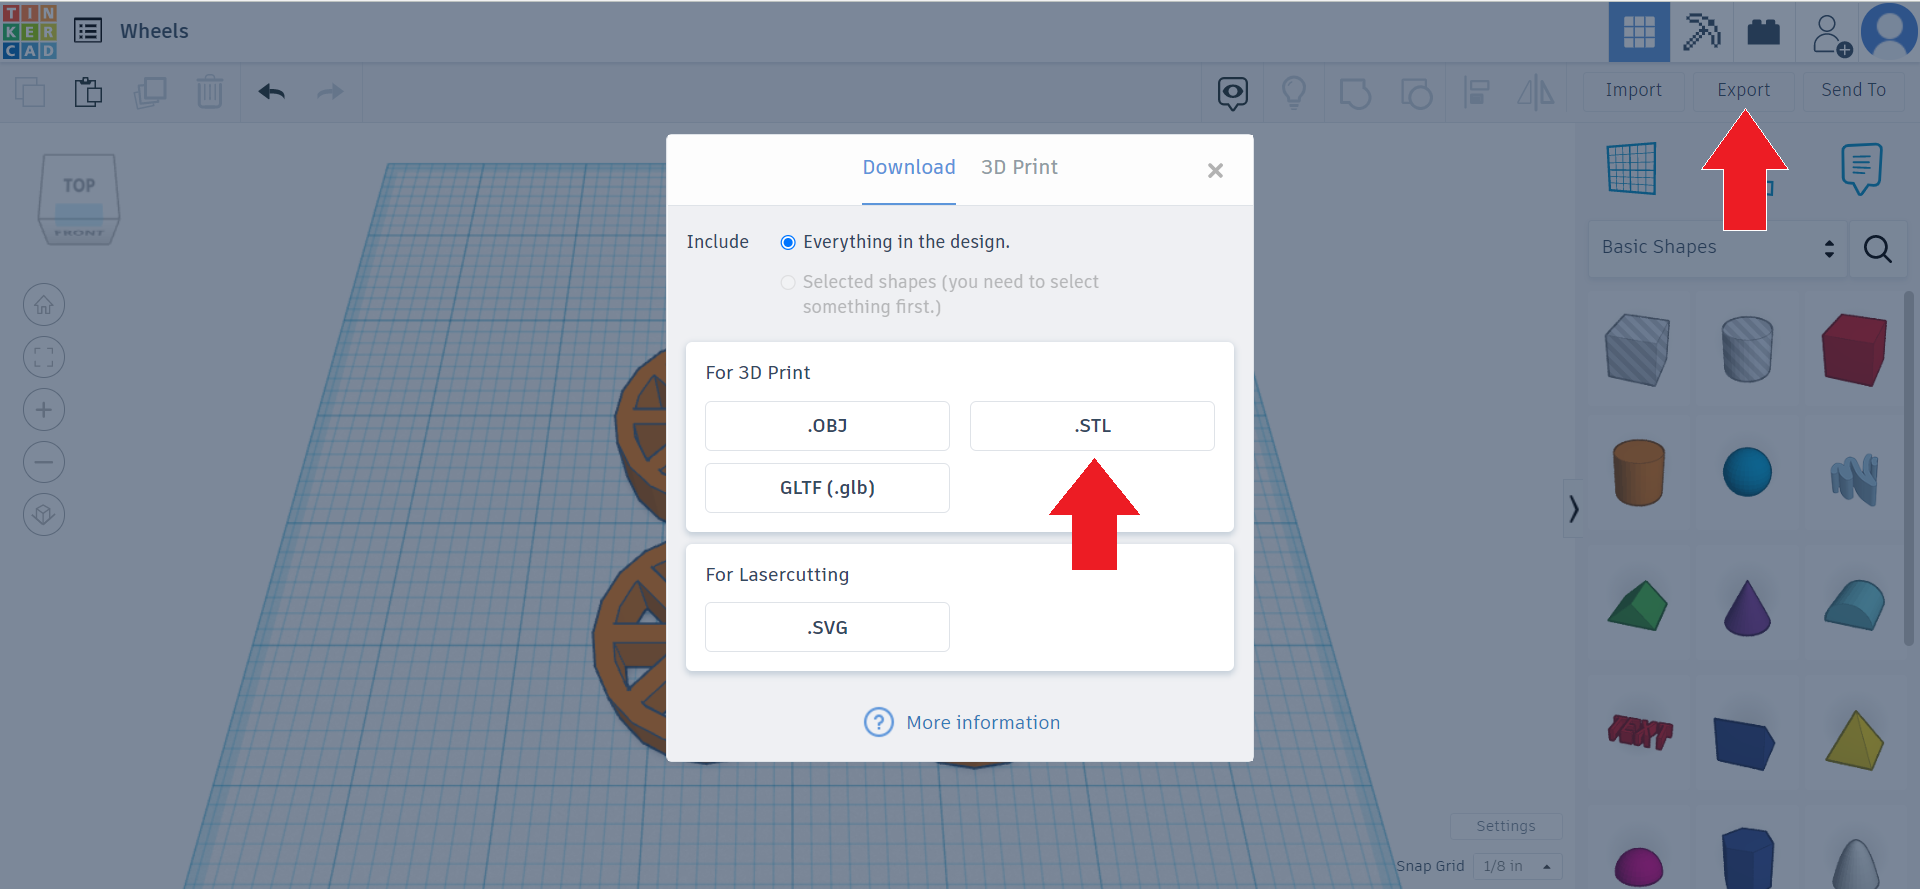Click the Copy icon in toolbar

pyautogui.click(x=30, y=92)
